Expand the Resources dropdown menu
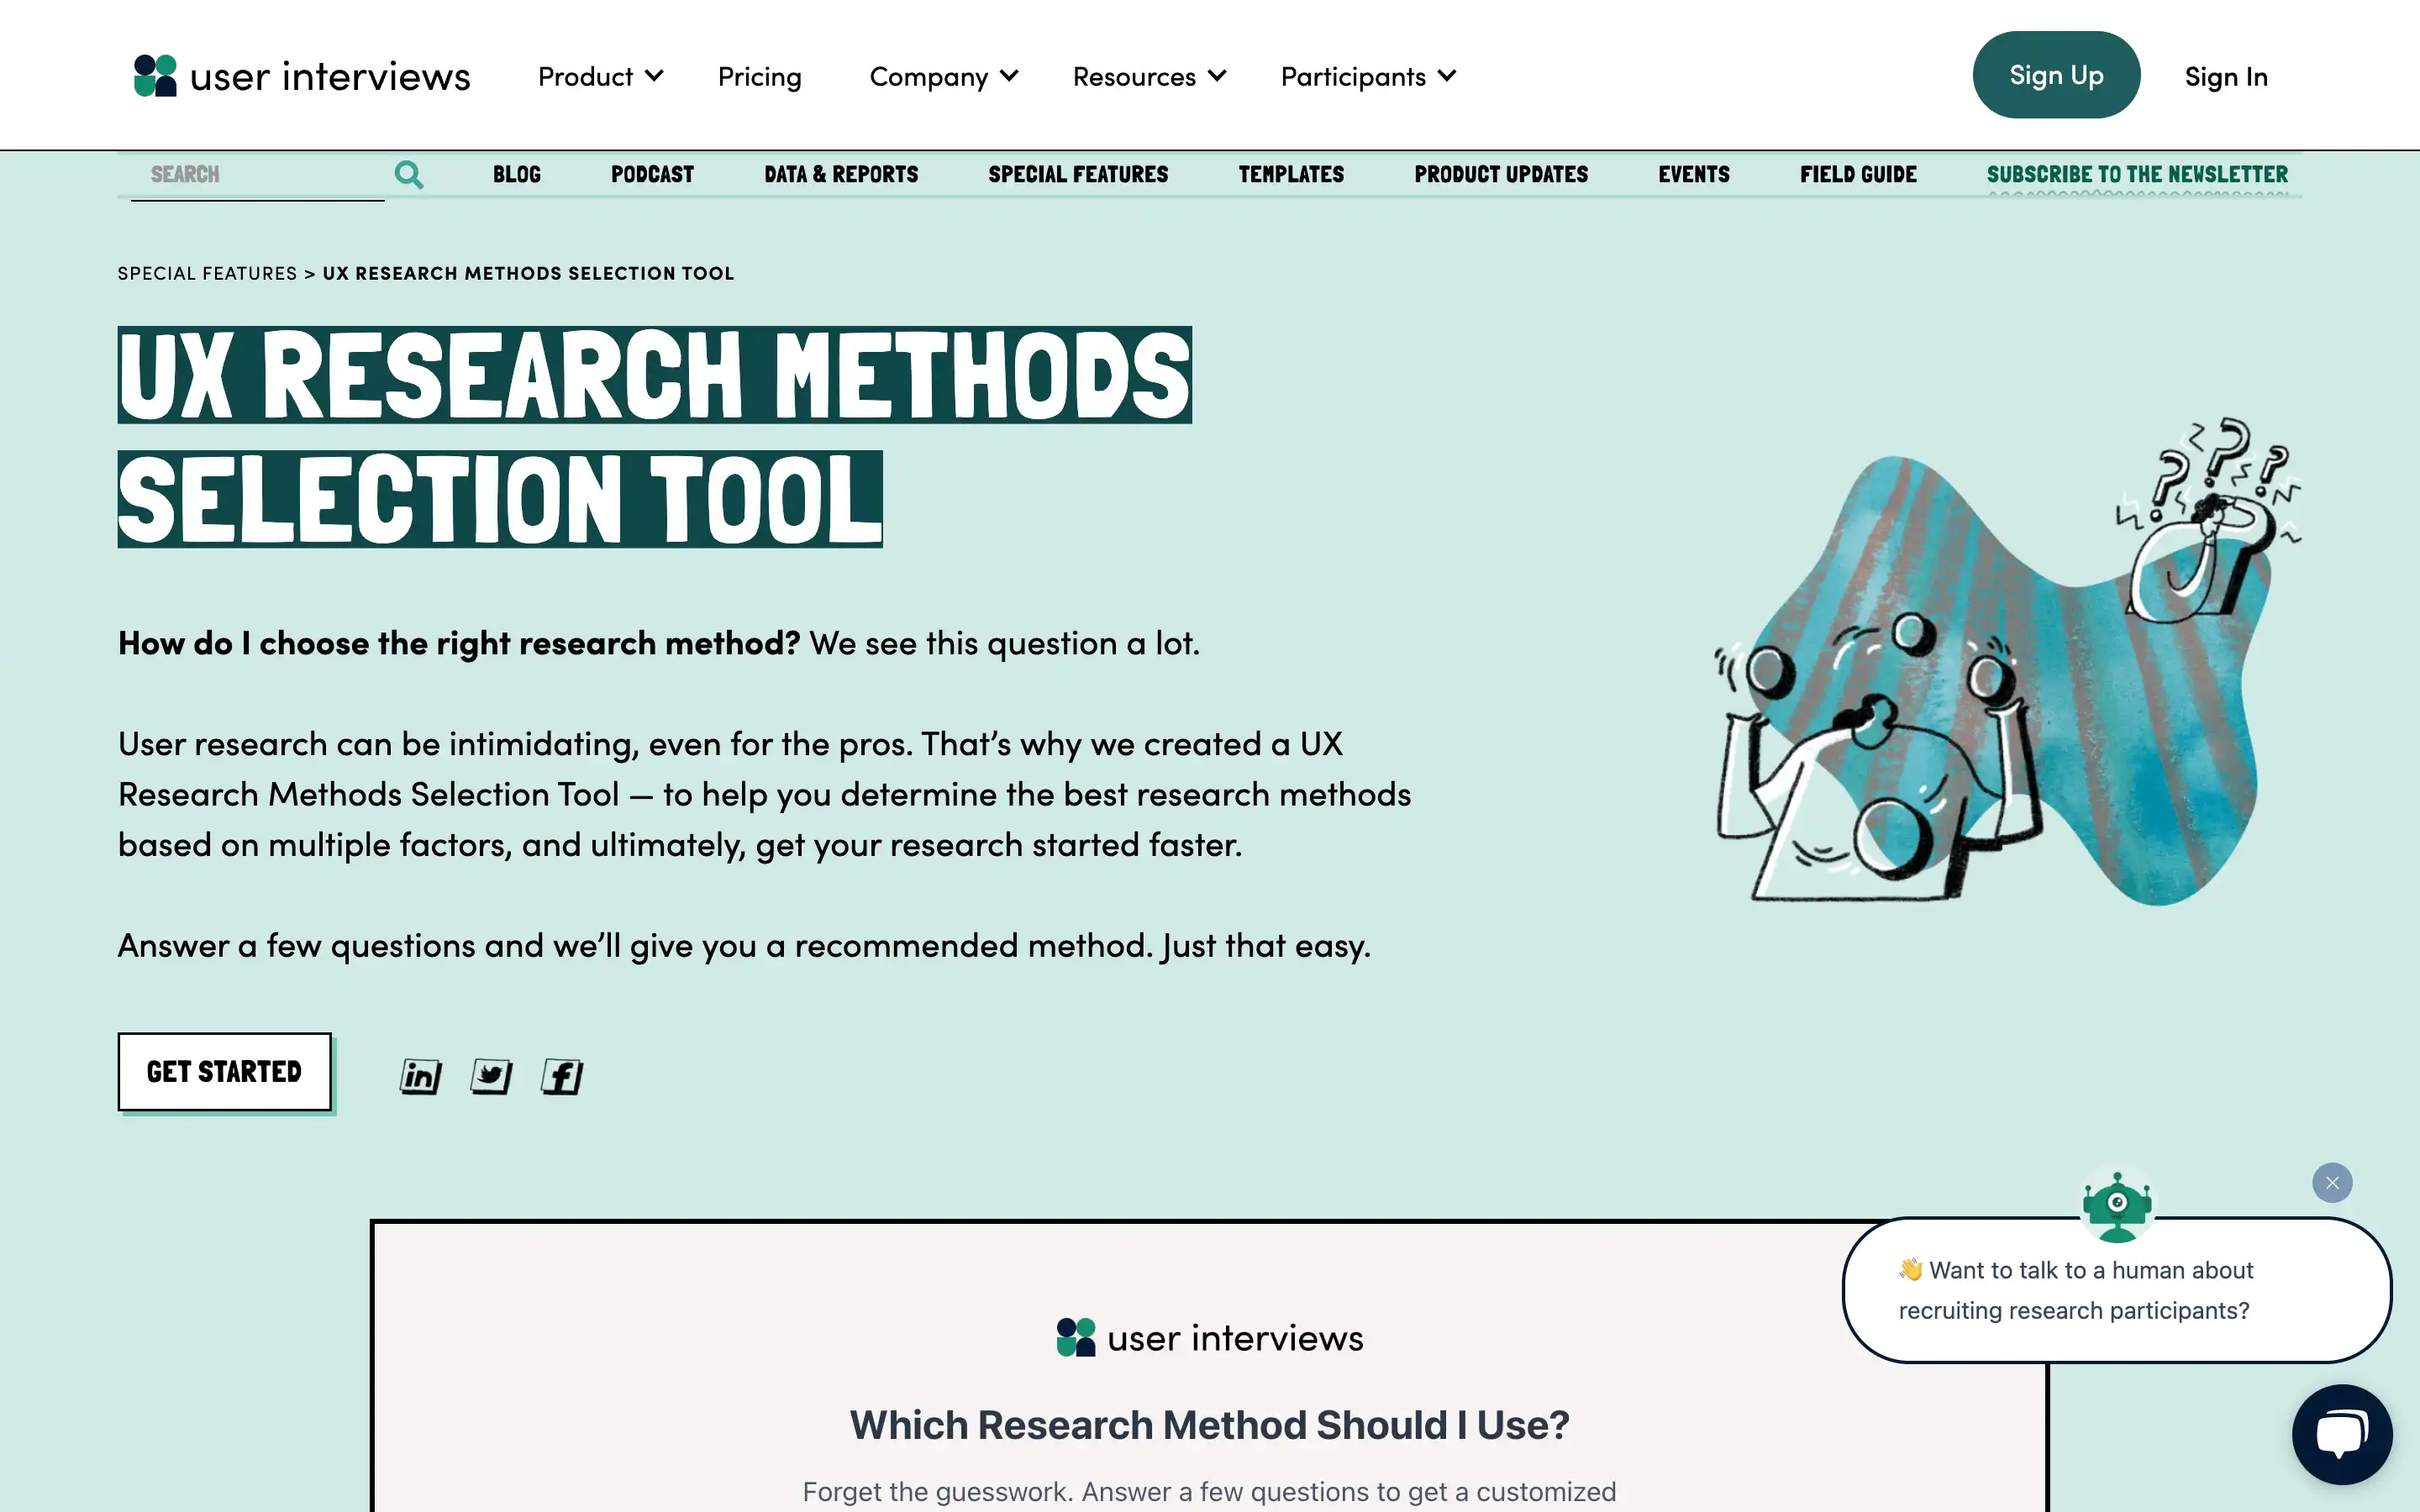2420x1512 pixels. (x=1149, y=77)
